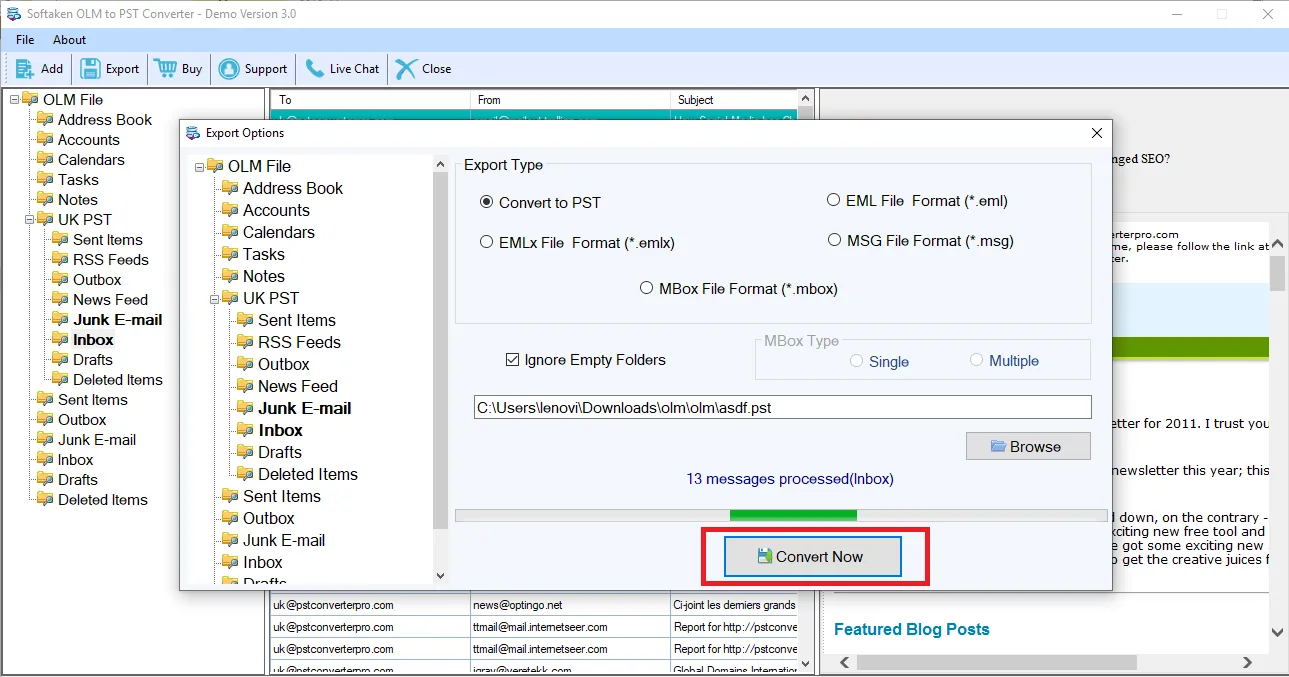
Task: Click the Deleted Items folder icon under UK PST in main window
Action: coord(60,380)
